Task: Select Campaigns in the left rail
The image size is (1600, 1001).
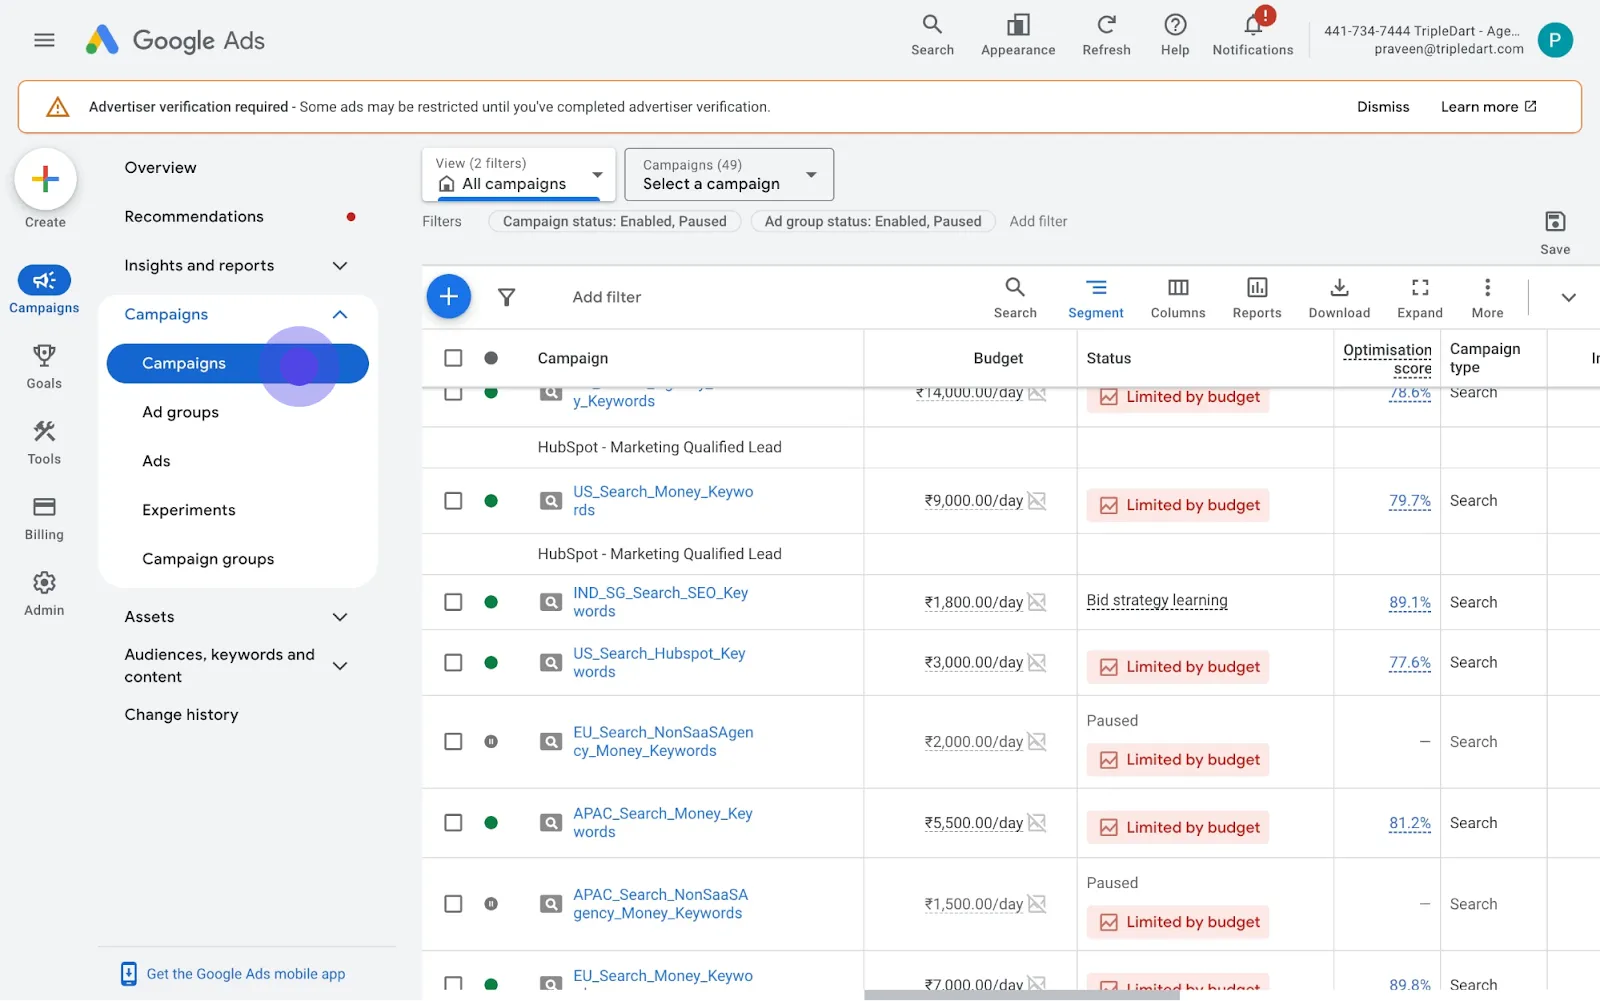Action: click(44, 290)
